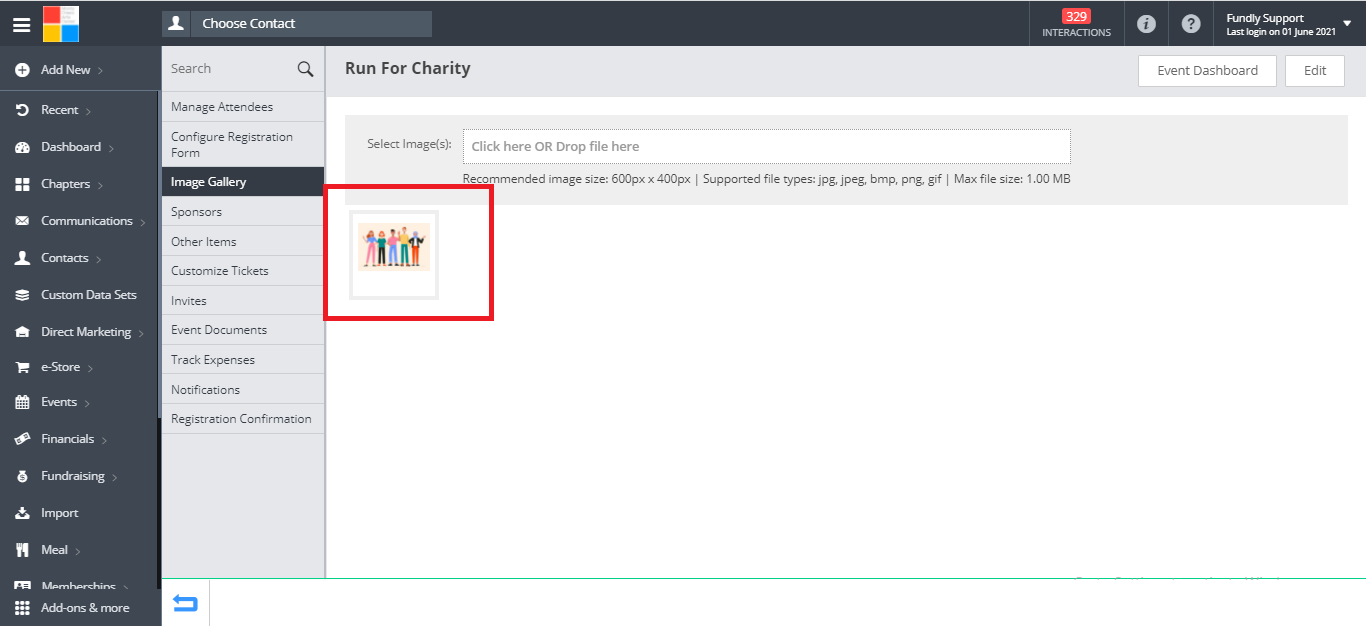Click the Events calendar icon
1366x626 pixels.
[x=22, y=402]
